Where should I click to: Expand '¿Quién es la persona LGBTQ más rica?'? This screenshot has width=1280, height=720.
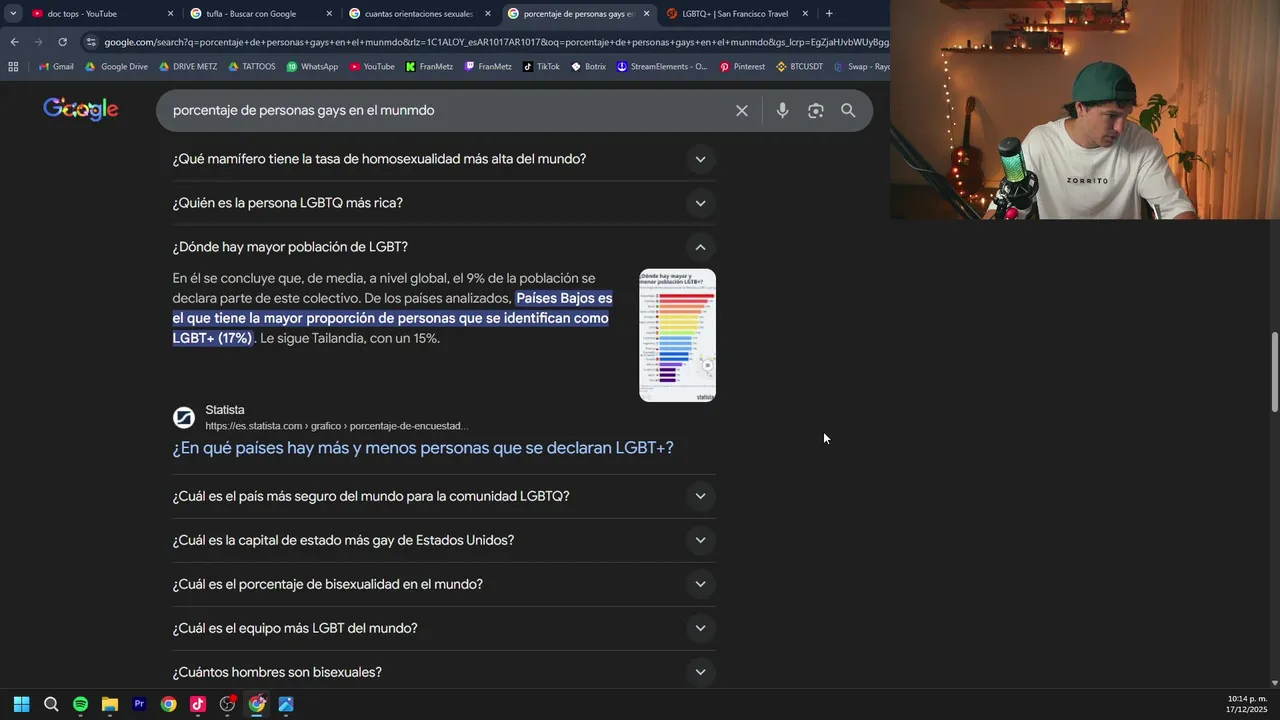[x=444, y=203]
